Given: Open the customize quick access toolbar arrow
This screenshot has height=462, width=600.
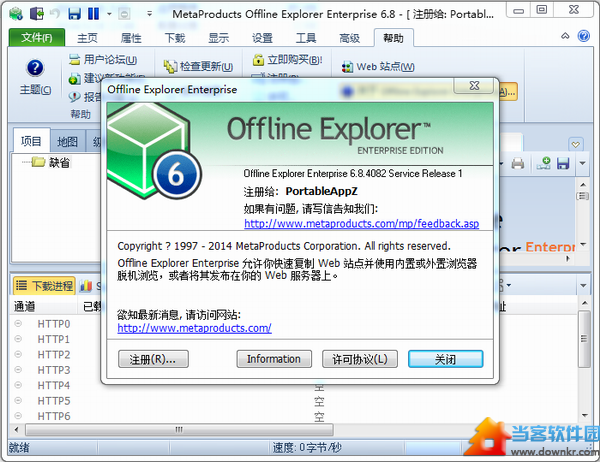Looking at the screenshot, I should click(x=149, y=14).
